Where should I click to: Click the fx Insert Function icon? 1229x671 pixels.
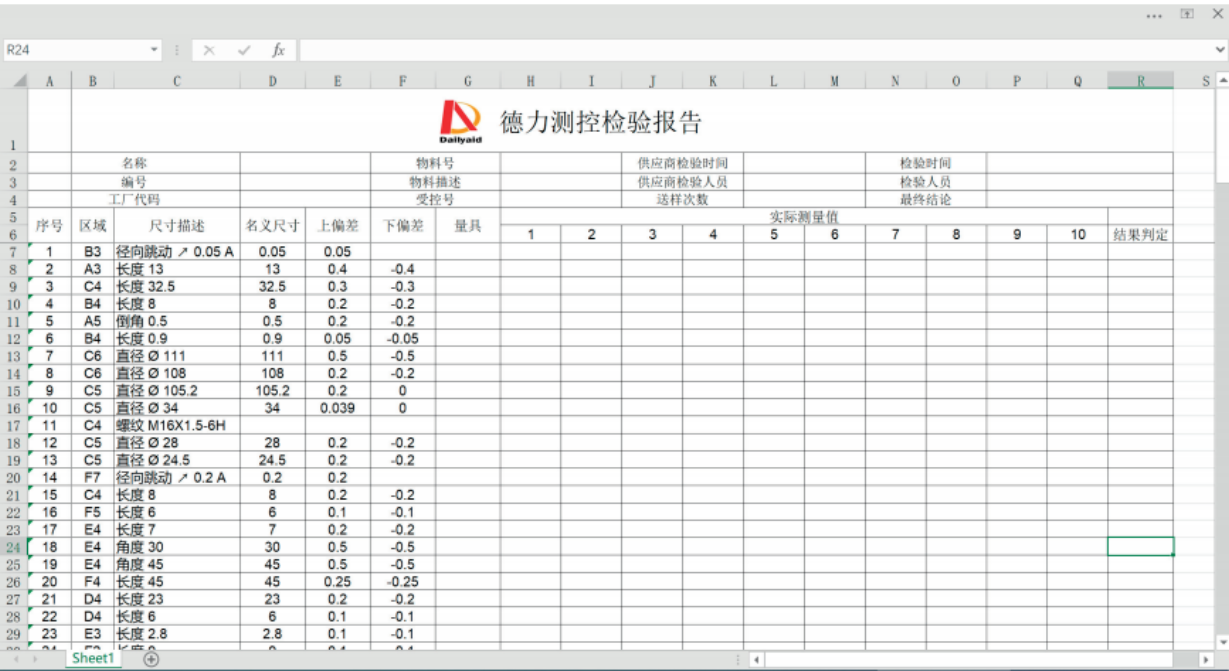click(x=278, y=48)
